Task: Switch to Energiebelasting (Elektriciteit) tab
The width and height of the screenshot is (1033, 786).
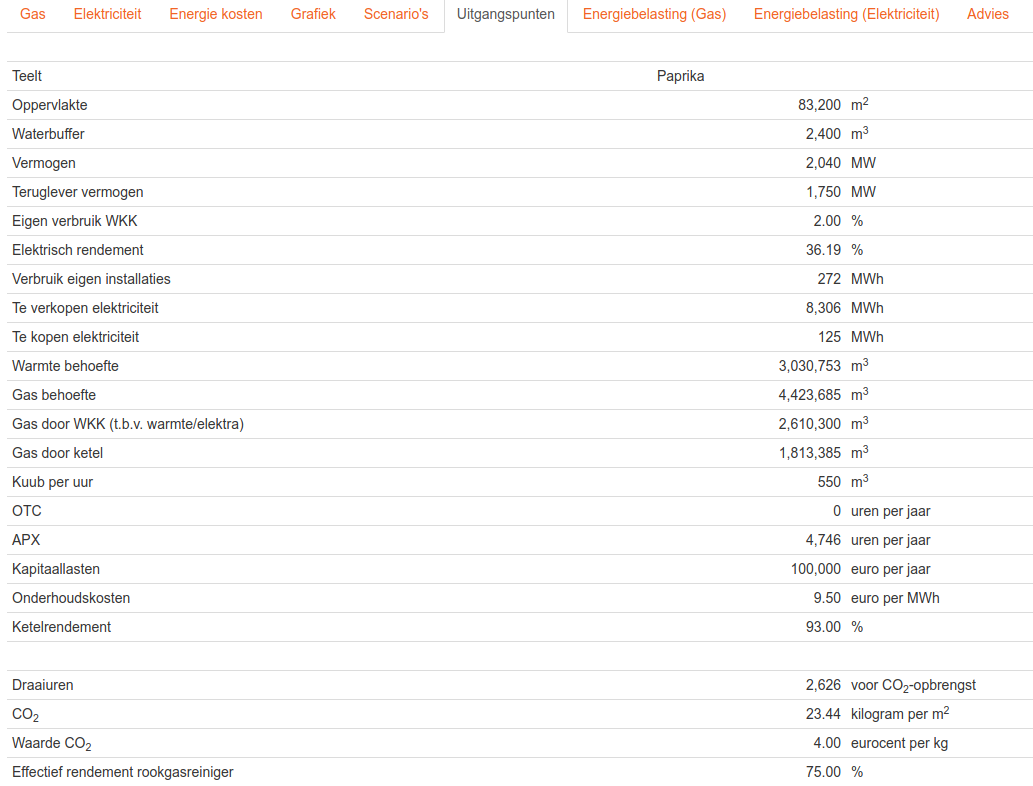Action: tap(846, 14)
